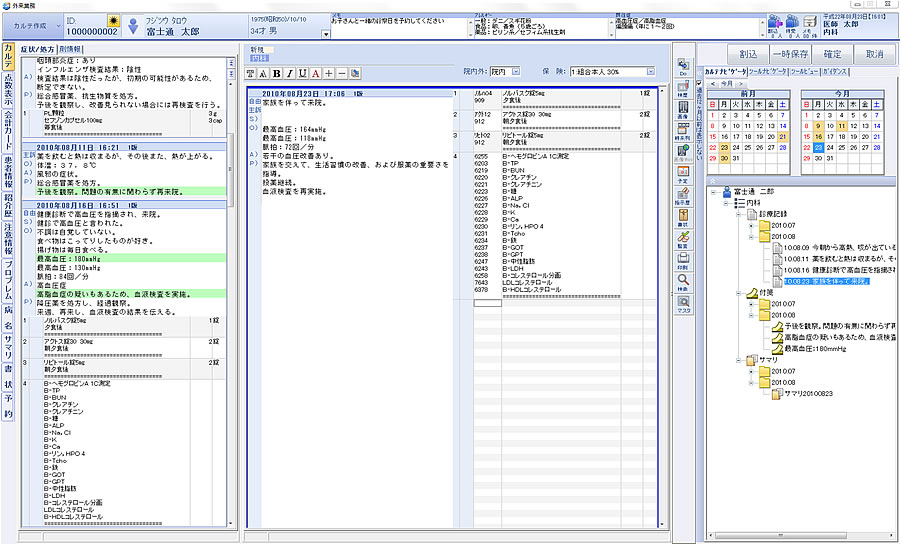
Task: Select day 9 in the 今月 calendar
Action: point(818,125)
